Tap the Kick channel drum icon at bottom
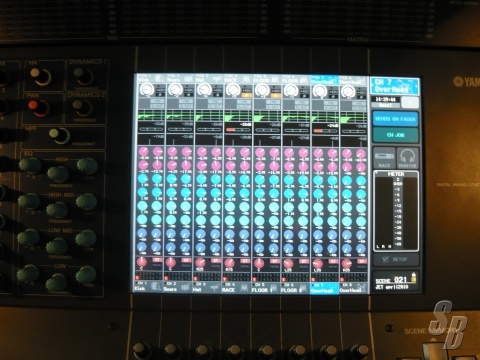The height and width of the screenshot is (360, 480). click(x=156, y=287)
